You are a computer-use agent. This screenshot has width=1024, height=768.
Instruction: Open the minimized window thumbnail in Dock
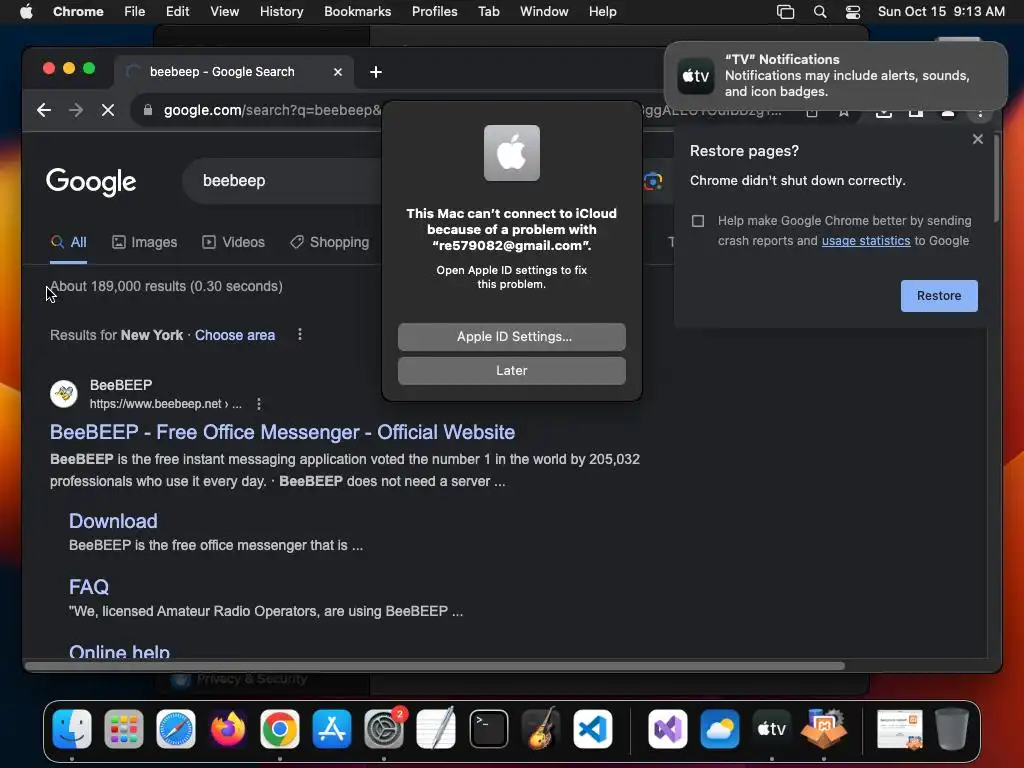[x=899, y=729]
